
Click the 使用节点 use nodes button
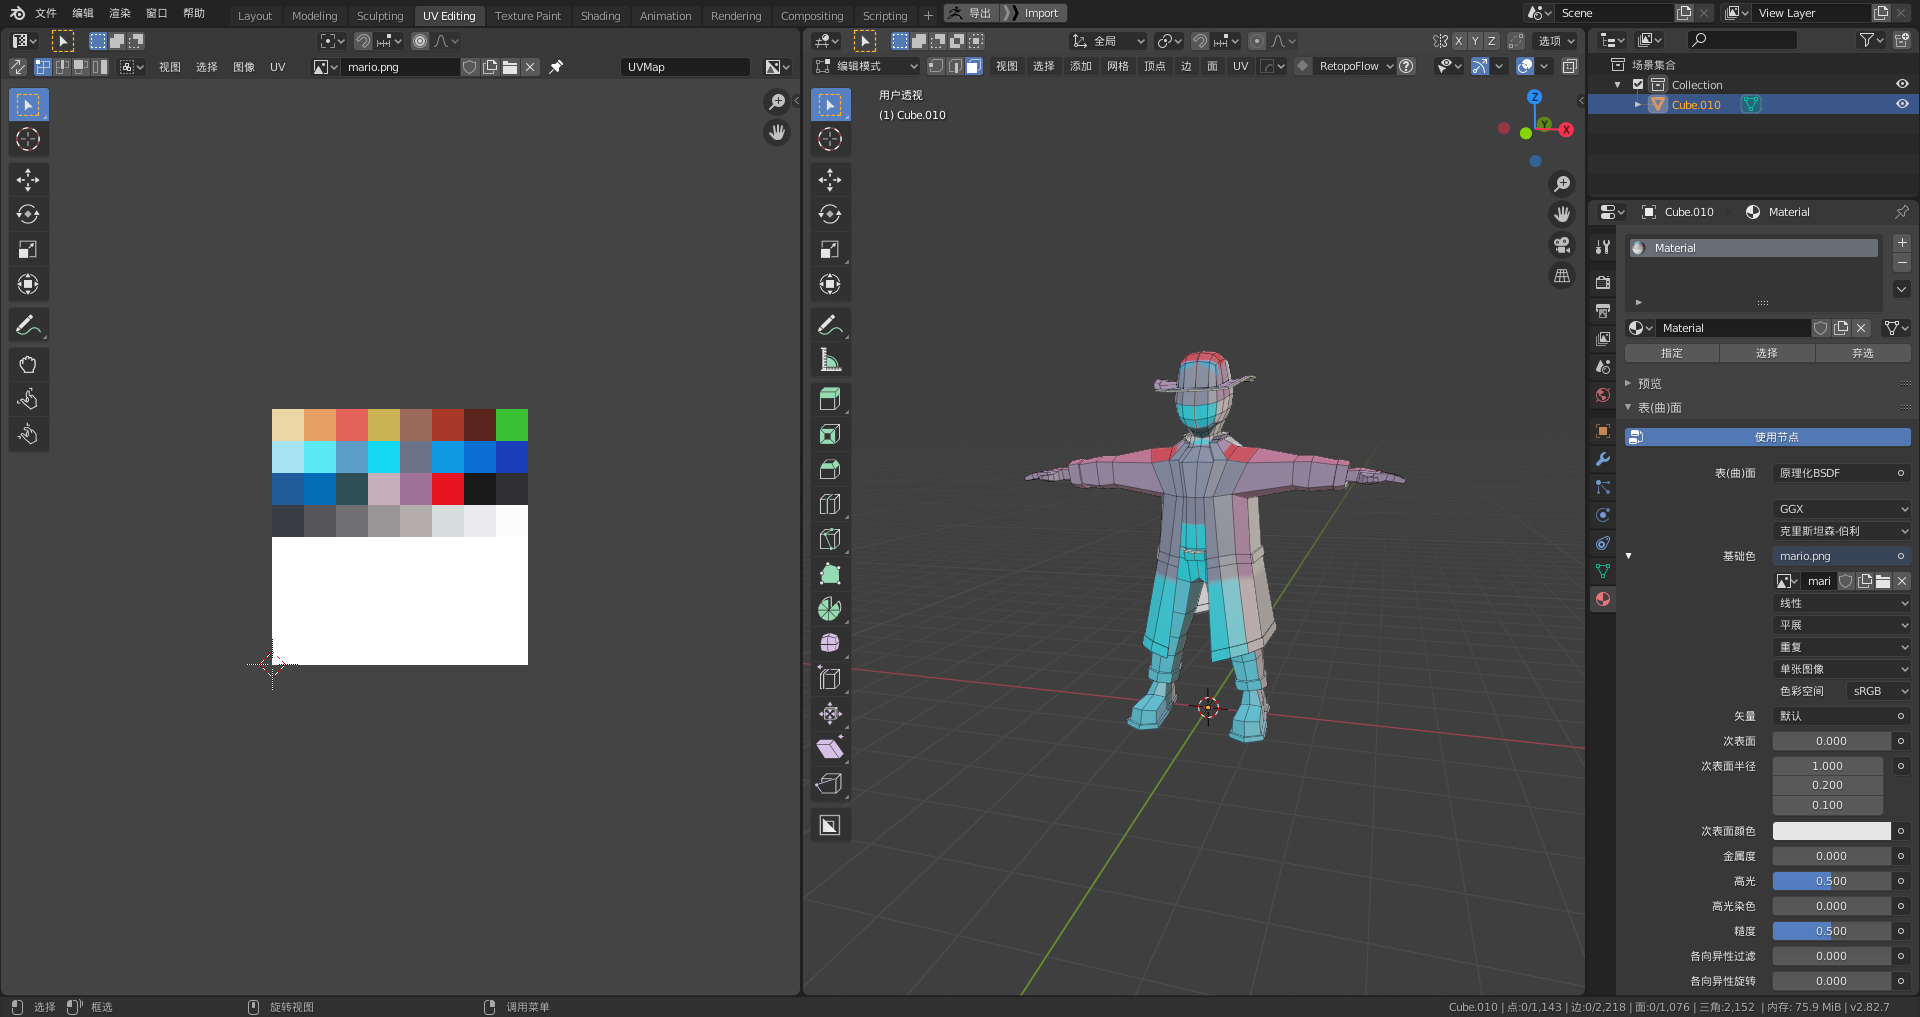(x=1768, y=437)
